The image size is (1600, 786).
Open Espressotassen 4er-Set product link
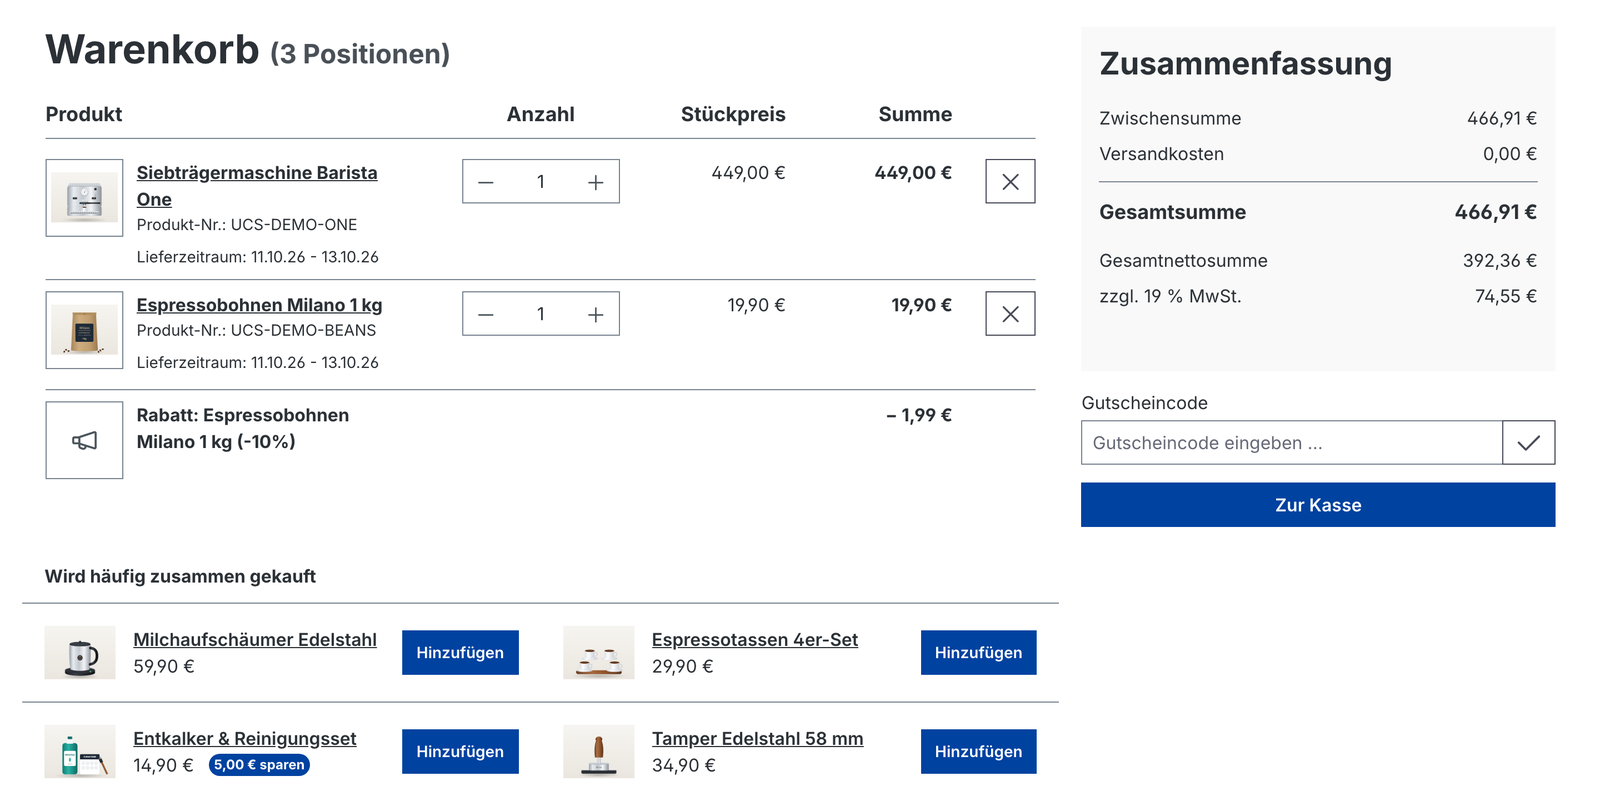point(755,640)
